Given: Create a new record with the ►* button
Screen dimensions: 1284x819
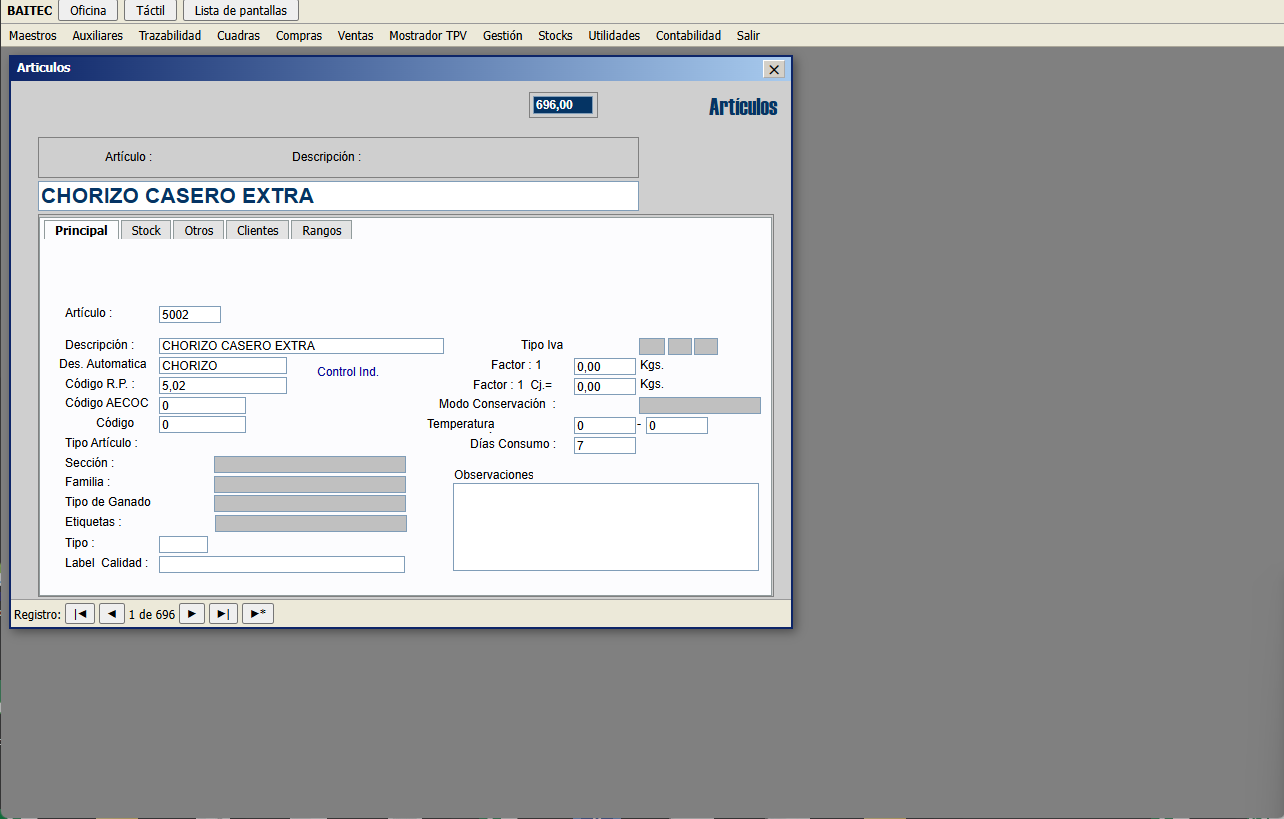Looking at the screenshot, I should click(258, 614).
